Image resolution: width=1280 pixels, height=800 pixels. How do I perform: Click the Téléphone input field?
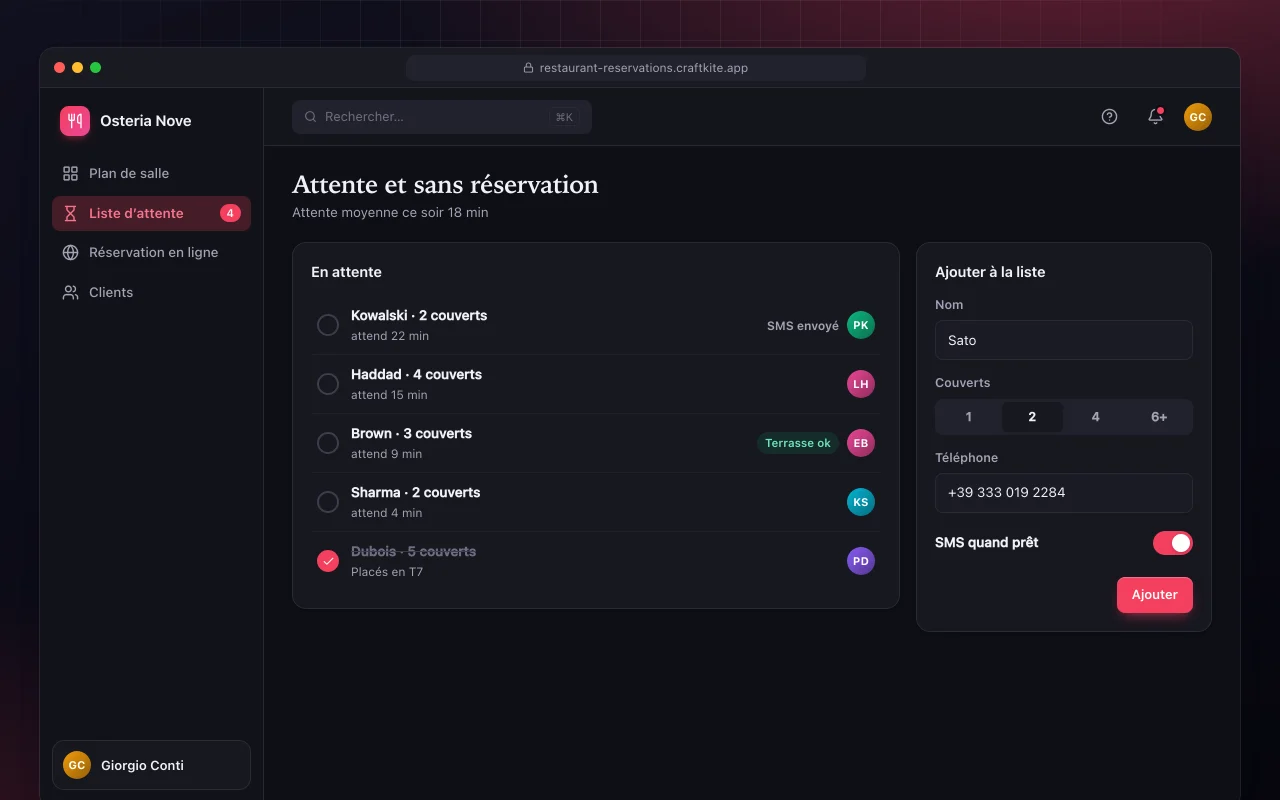pos(1064,493)
